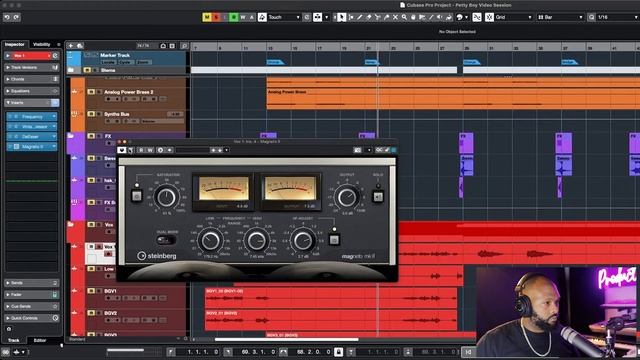
Task: Click the Redo arrow in the toolbar
Action: (16, 17)
